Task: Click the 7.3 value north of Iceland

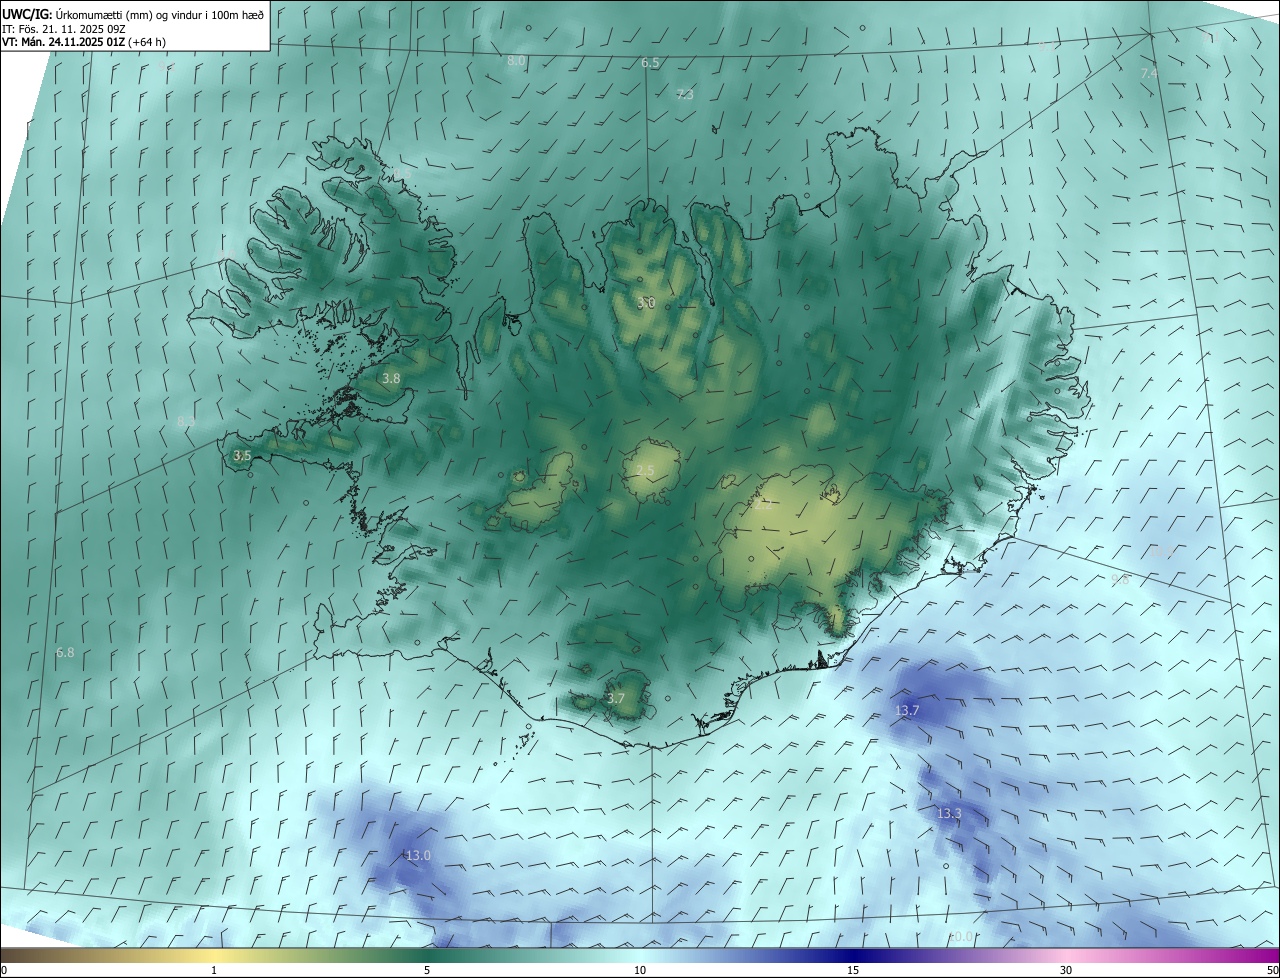Action: coord(685,95)
